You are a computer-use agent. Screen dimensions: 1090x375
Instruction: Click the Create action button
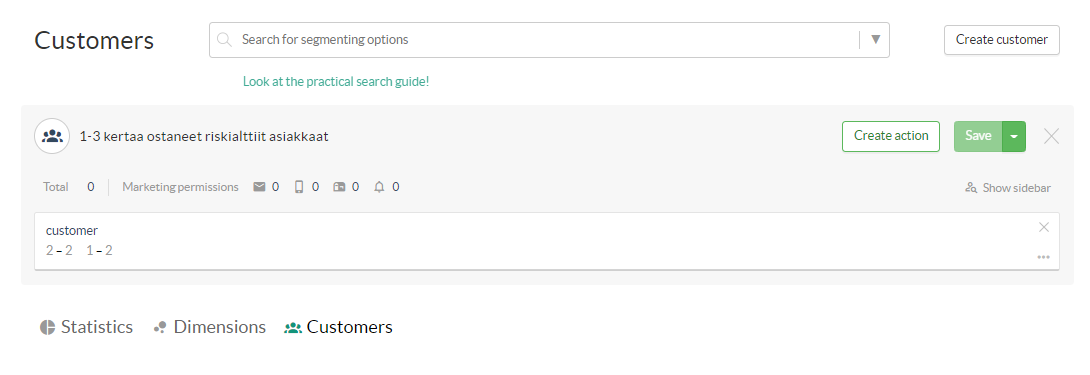coord(890,136)
